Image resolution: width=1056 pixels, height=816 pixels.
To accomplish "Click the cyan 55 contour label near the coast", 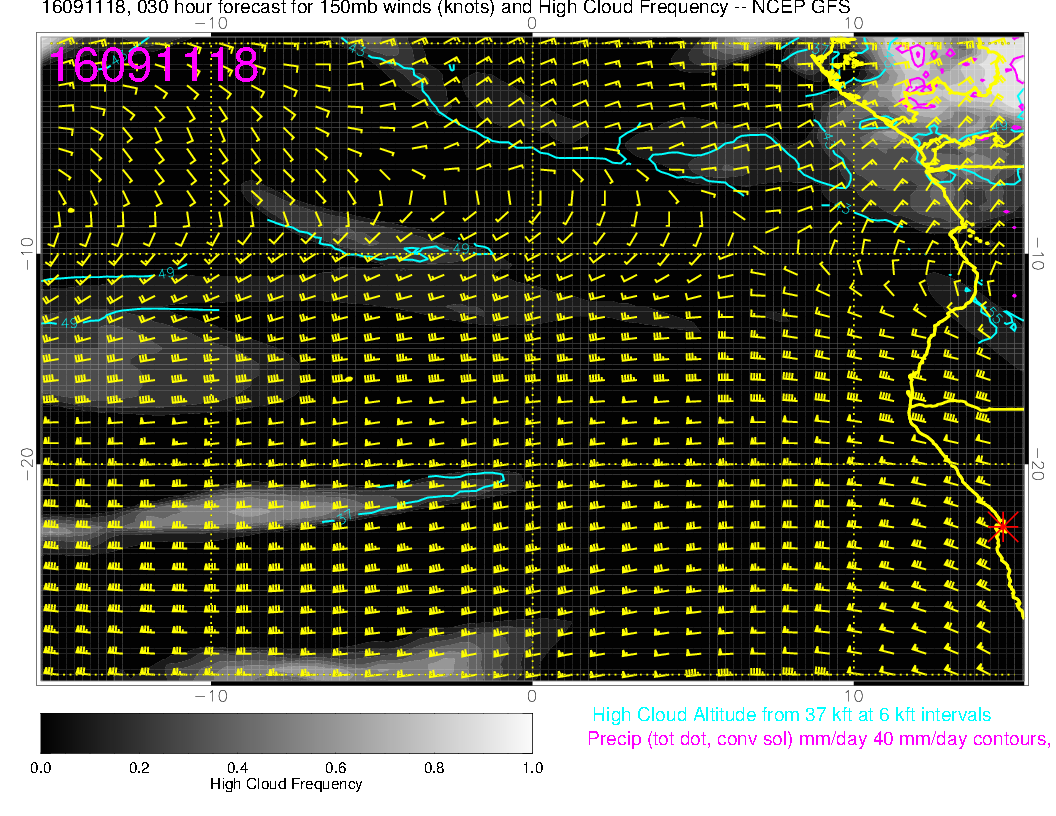I will tap(996, 317).
